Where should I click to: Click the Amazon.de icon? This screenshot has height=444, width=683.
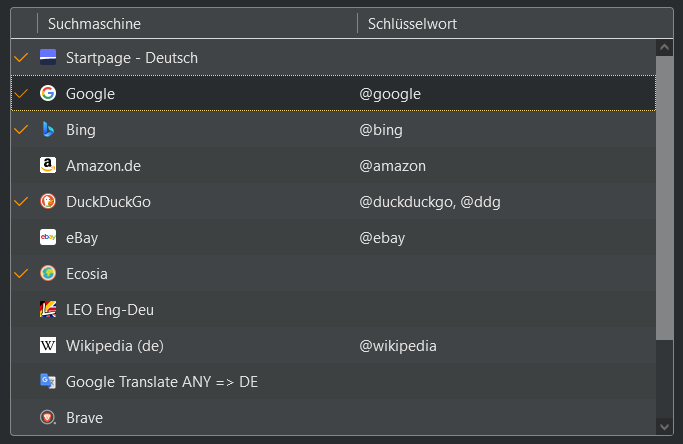(48, 165)
